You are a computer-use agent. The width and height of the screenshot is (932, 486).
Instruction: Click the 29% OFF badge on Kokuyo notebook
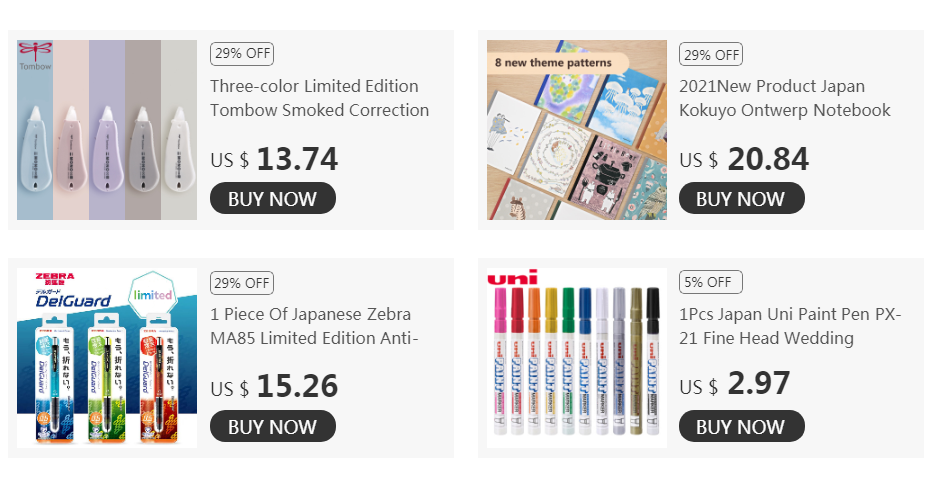tap(711, 55)
